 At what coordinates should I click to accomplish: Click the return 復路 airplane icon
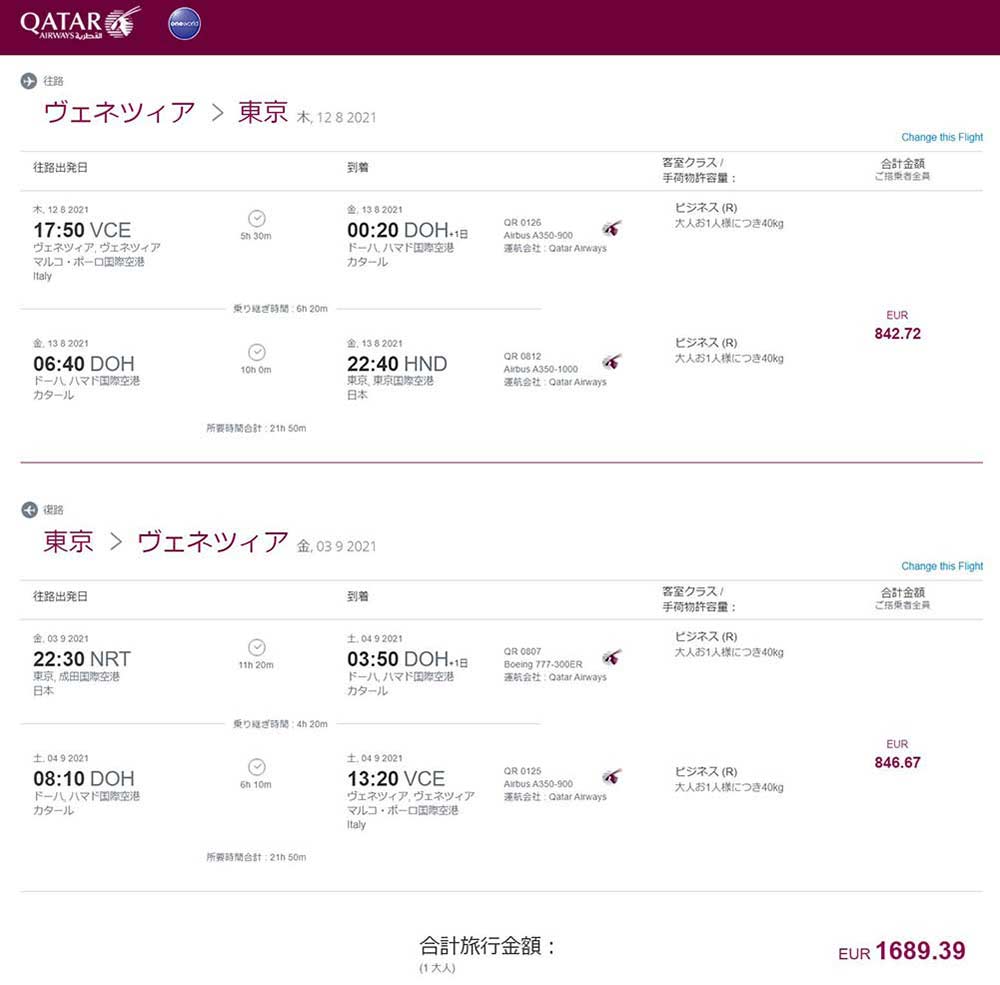(29, 510)
